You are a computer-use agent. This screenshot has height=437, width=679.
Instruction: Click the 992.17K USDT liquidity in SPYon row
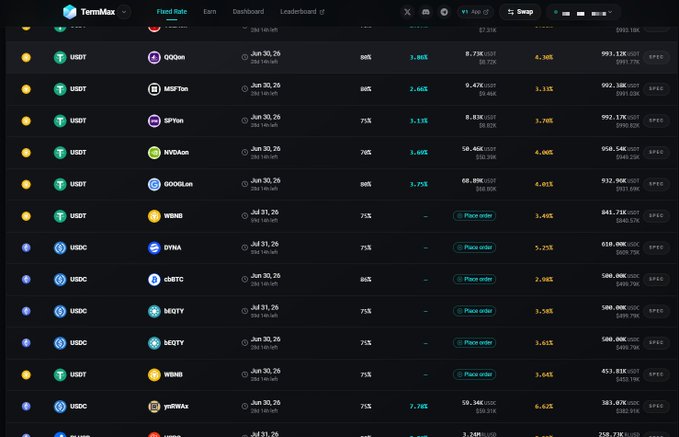pos(620,117)
